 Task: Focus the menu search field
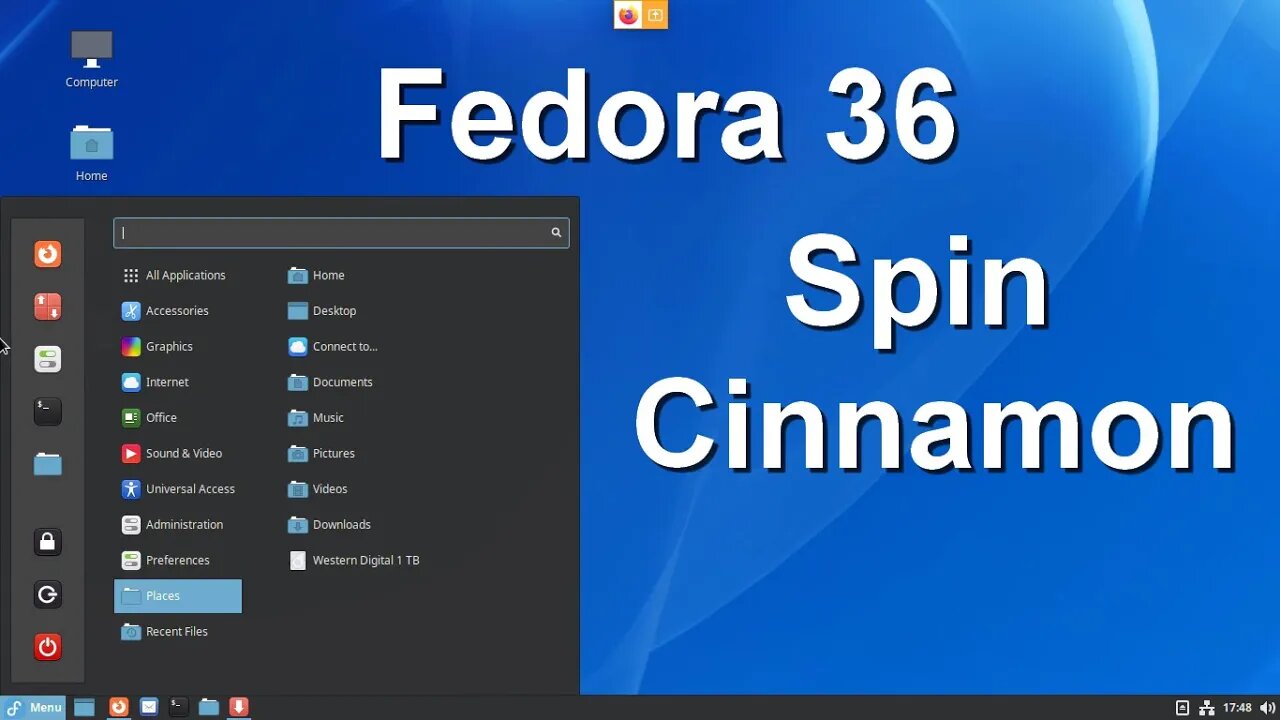[x=341, y=232]
